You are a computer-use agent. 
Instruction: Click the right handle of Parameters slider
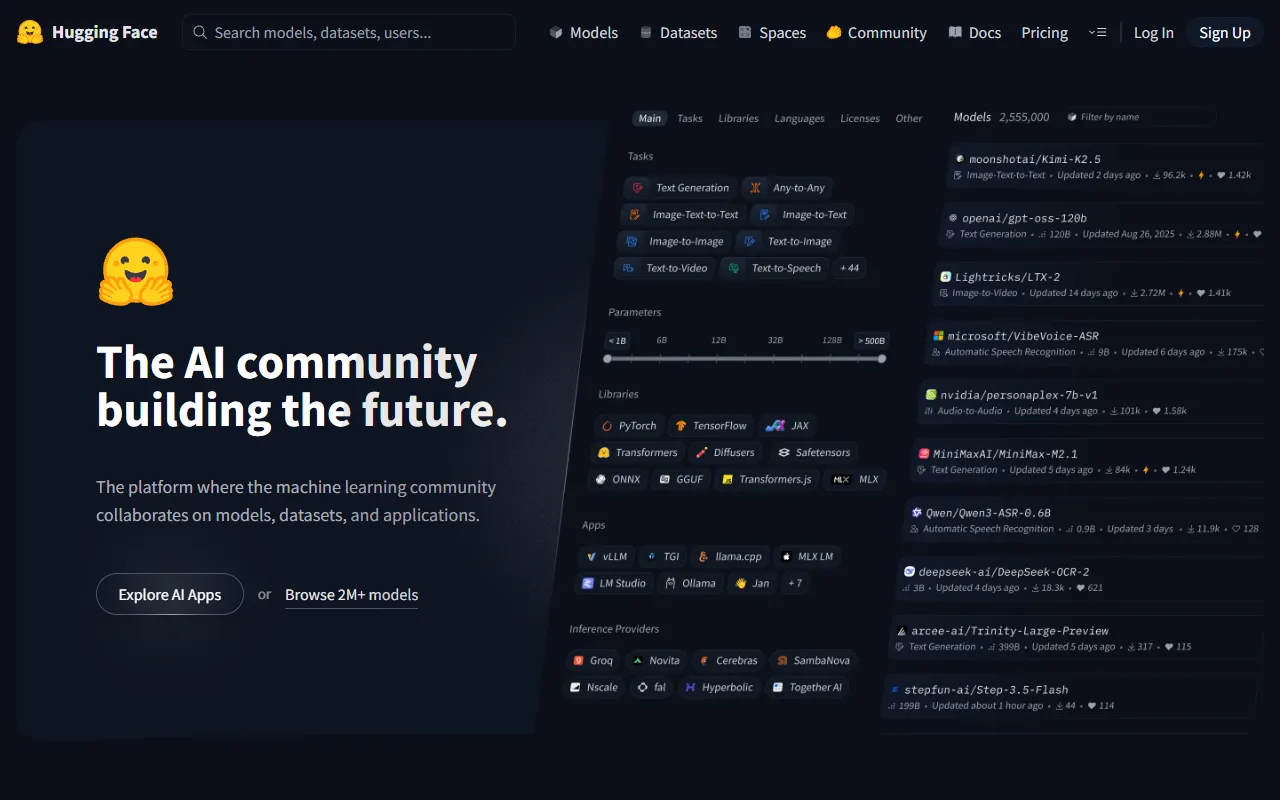click(881, 358)
